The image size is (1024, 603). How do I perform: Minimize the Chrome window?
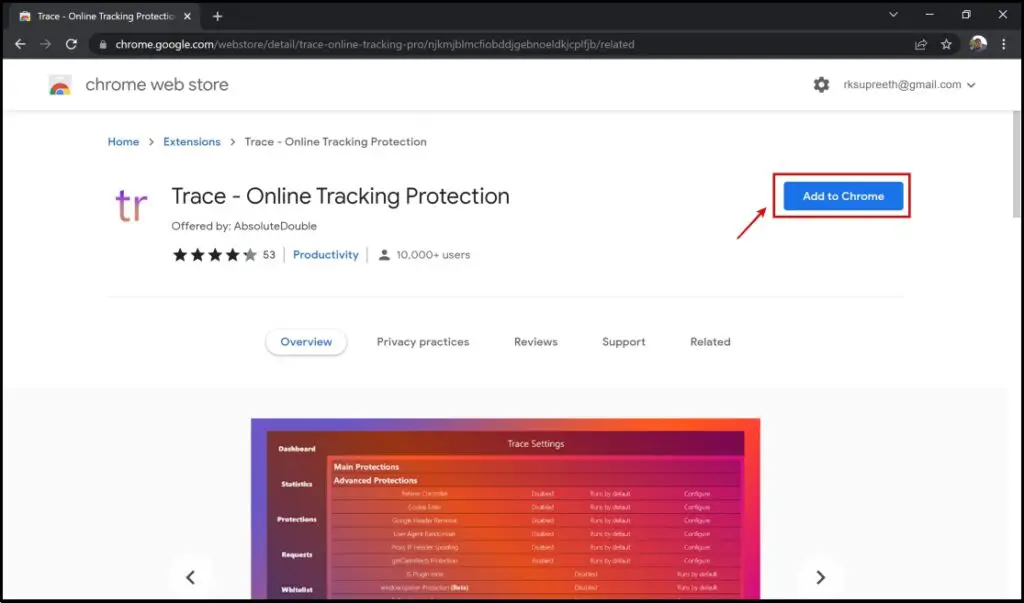click(929, 14)
